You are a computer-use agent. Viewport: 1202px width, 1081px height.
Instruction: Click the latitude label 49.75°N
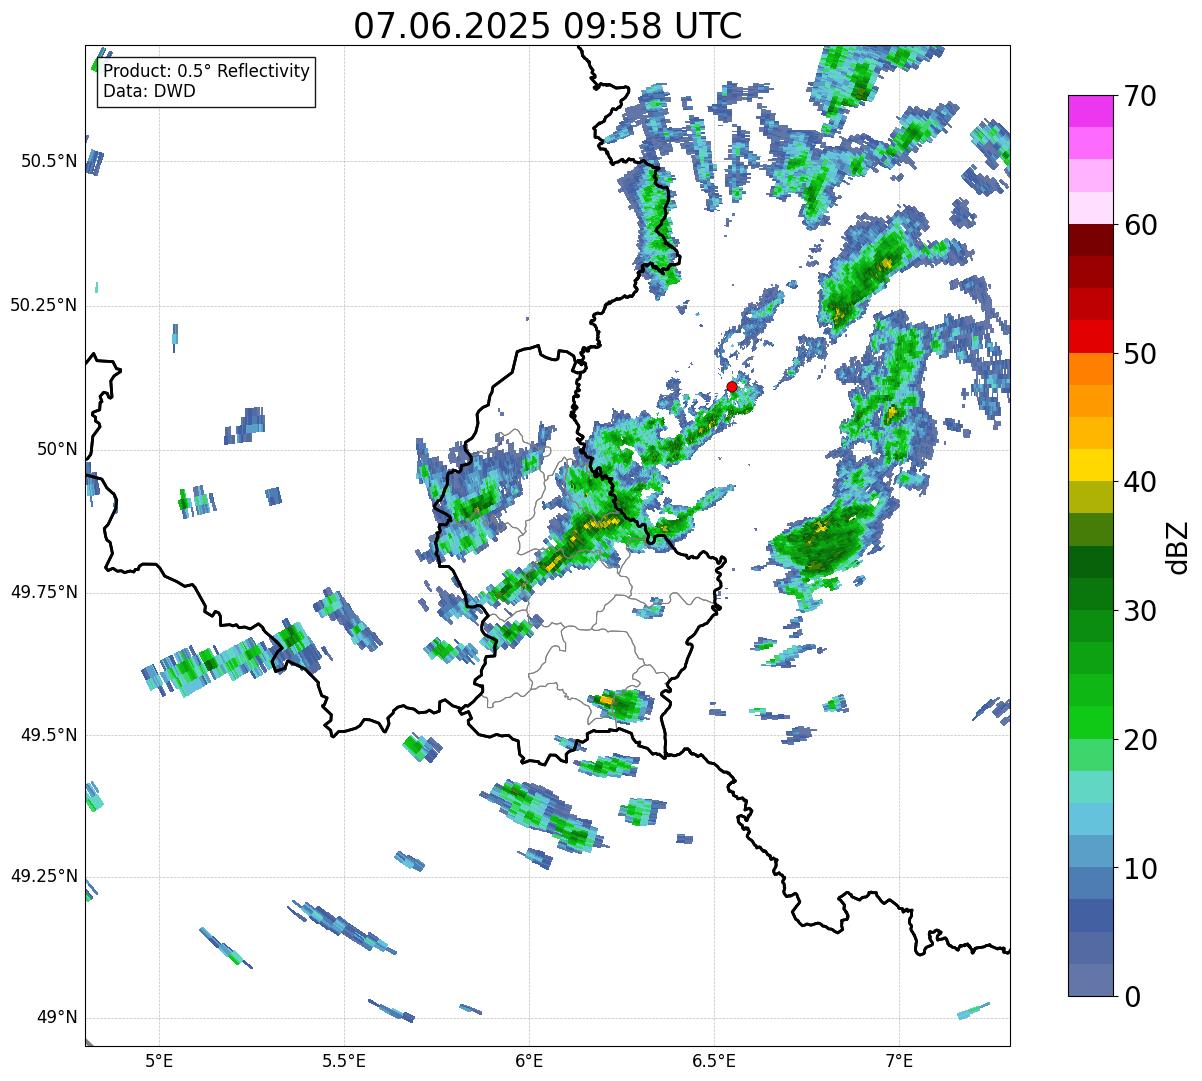[x=43, y=592]
